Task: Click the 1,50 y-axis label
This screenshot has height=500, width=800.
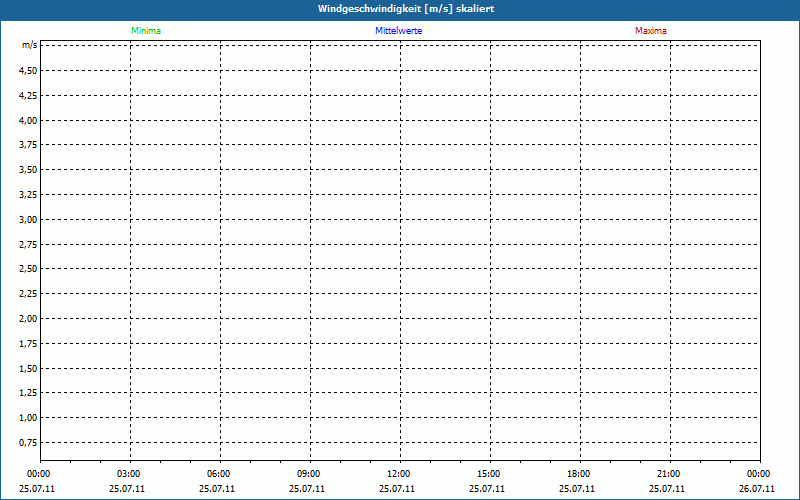Action: coord(28,368)
